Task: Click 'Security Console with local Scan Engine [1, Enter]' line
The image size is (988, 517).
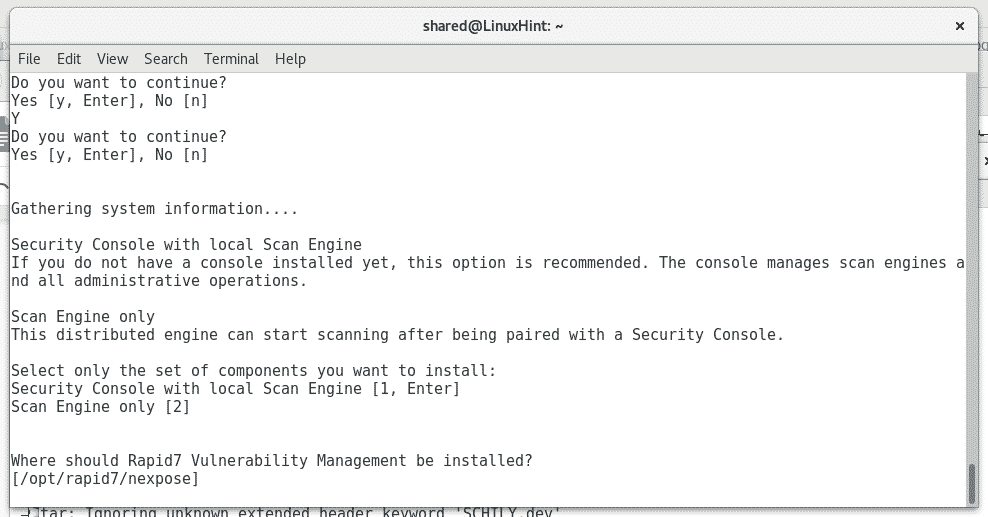Action: point(236,389)
